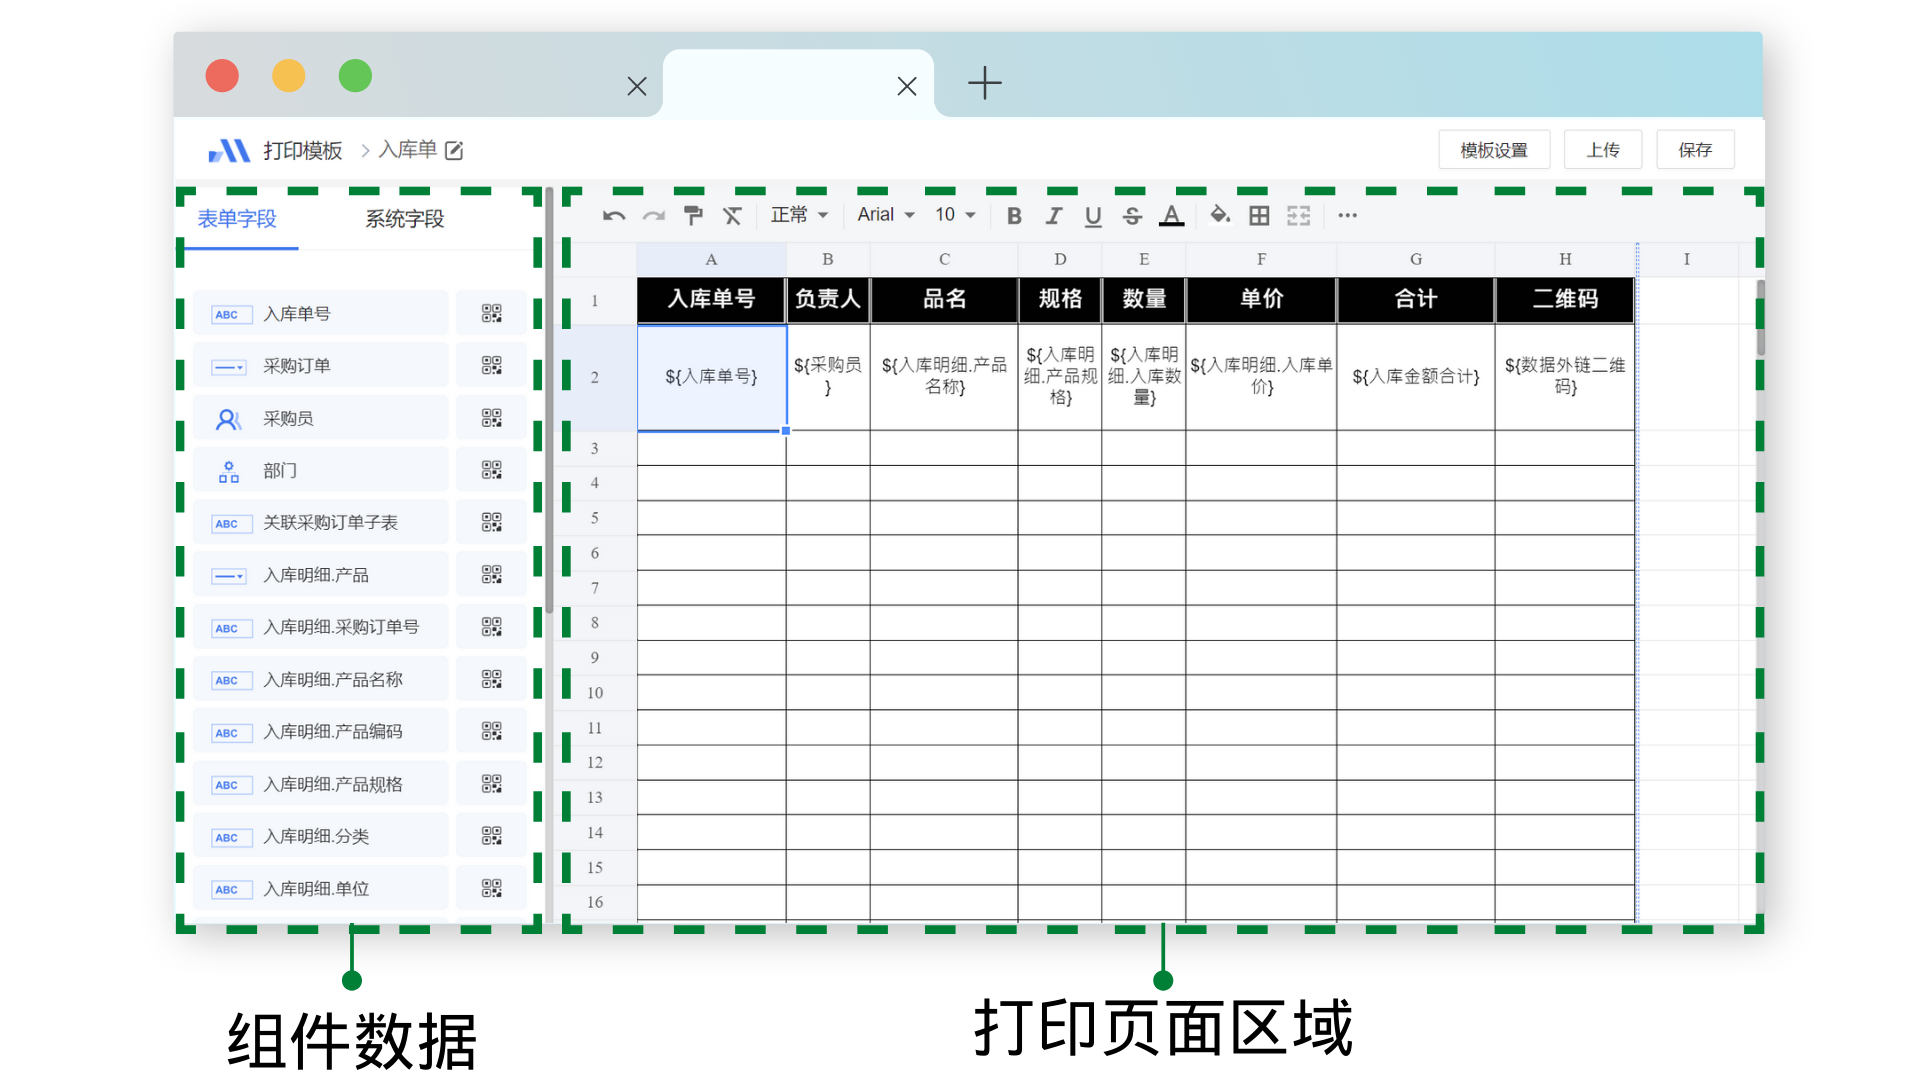Switch to the 表单字段 tab

(x=237, y=218)
